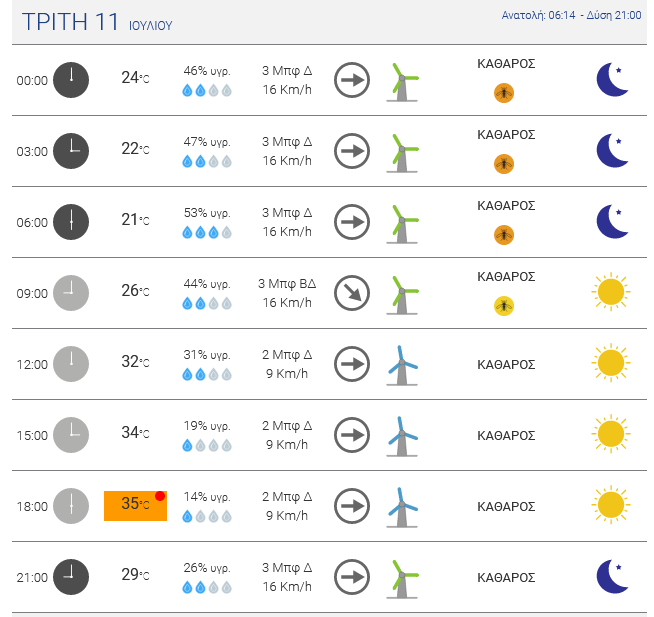Click the sun icon at 09:00
Screen dimensions: 654x617
611,293
